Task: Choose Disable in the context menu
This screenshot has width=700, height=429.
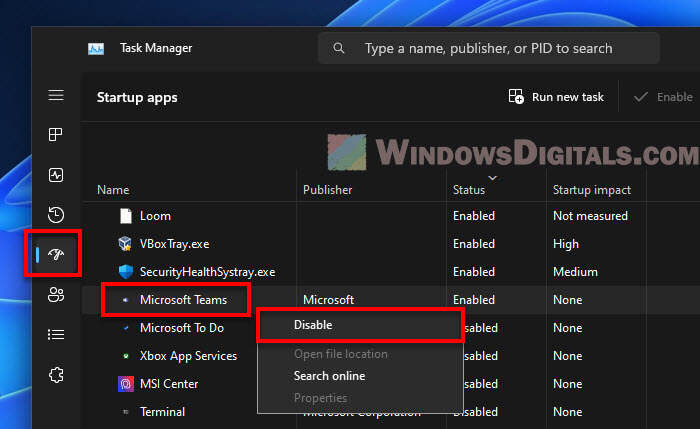Action: [x=360, y=325]
